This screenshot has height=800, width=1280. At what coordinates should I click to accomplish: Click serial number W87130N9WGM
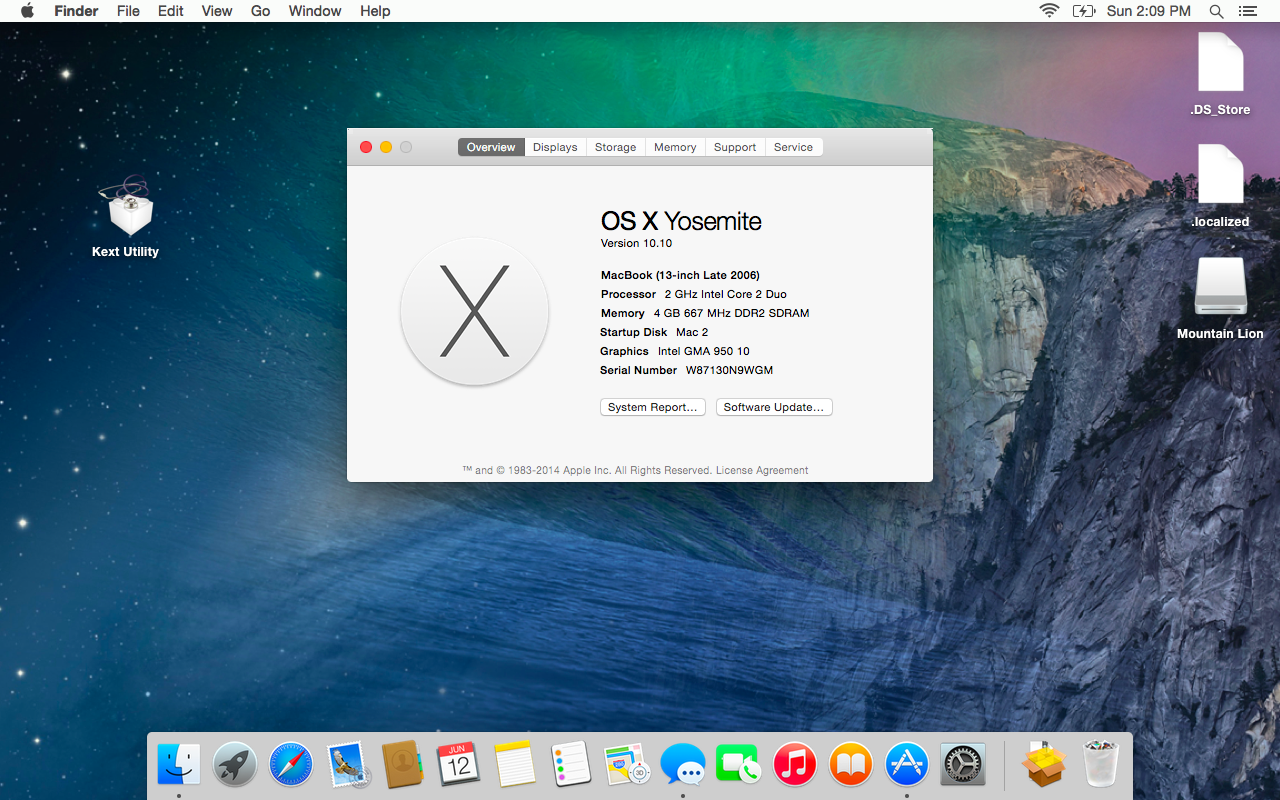point(729,370)
